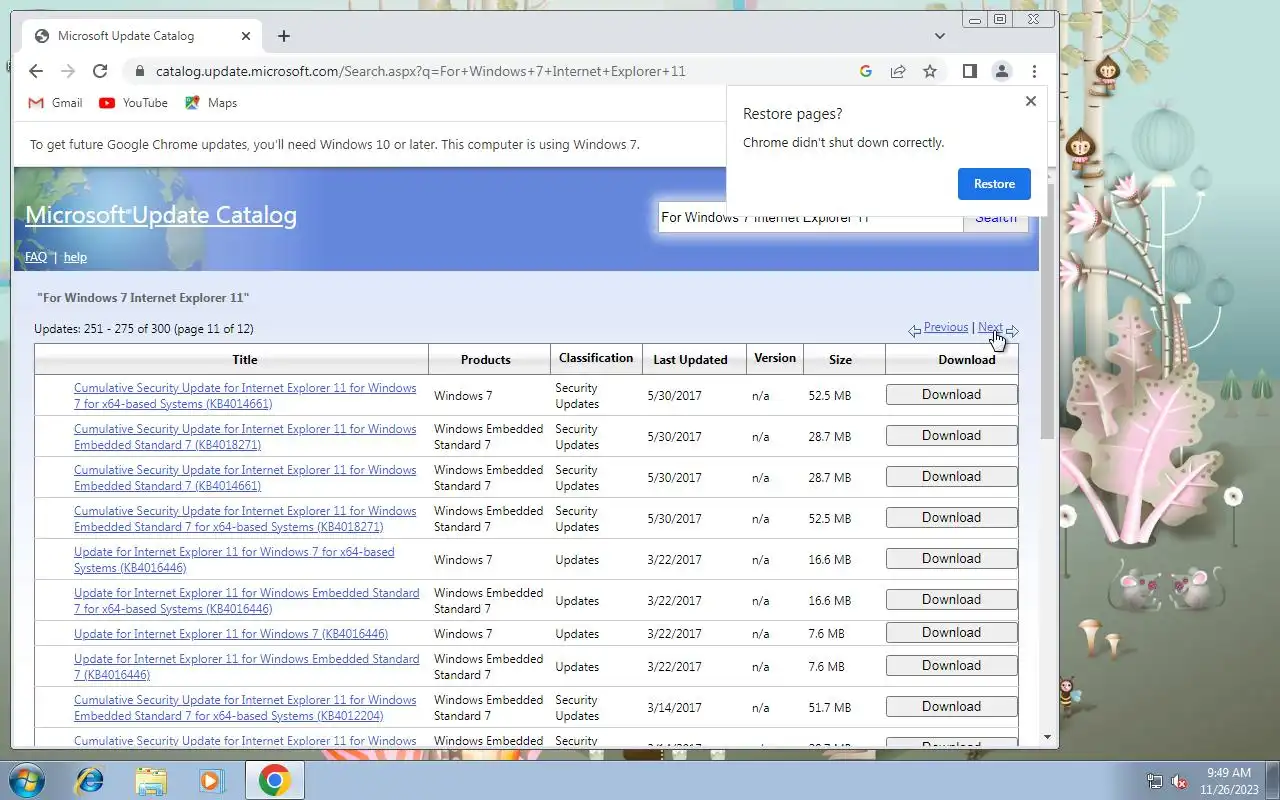This screenshot has width=1280, height=800.
Task: Open the Windows Start menu
Action: [26, 780]
